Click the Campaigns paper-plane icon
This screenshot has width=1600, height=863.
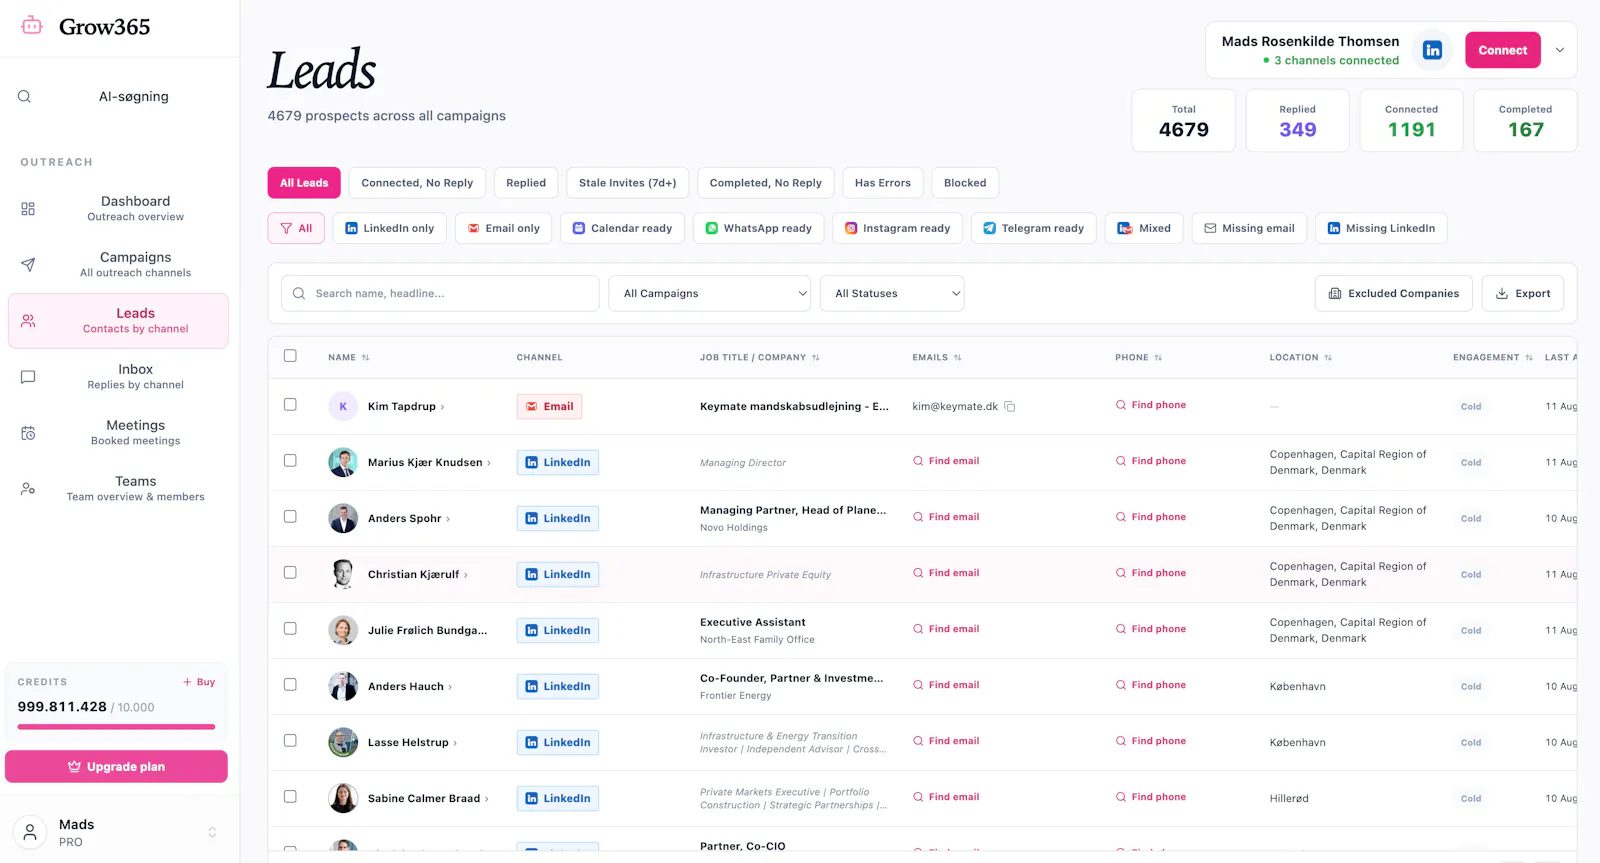coord(28,265)
